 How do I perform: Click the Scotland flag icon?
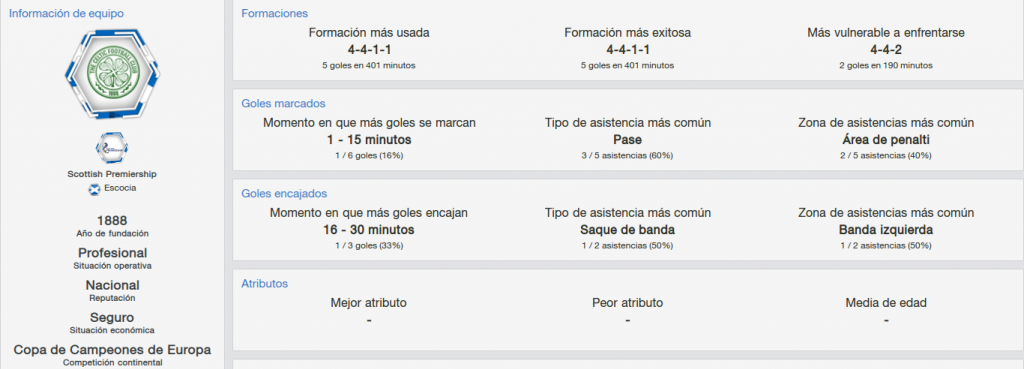(94, 189)
